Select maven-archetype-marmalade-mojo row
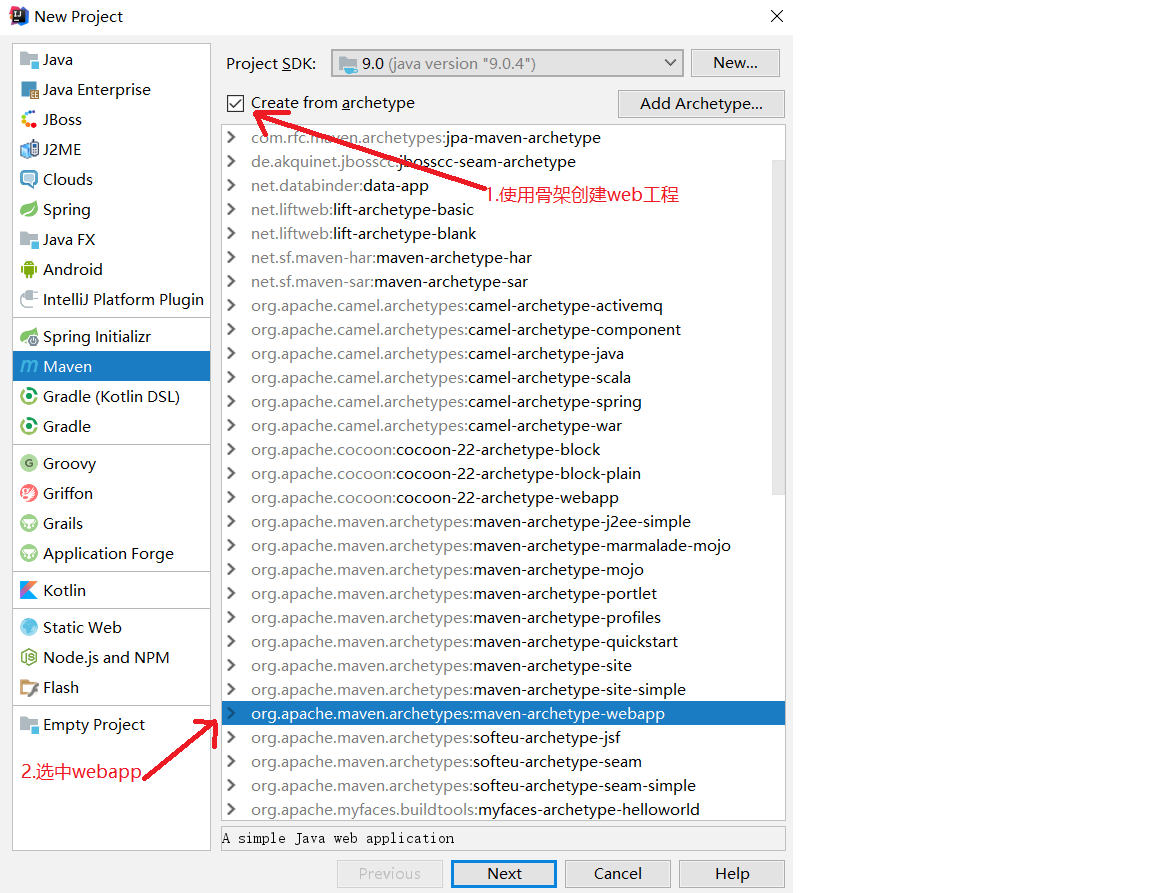This screenshot has width=1152, height=893. point(503,545)
